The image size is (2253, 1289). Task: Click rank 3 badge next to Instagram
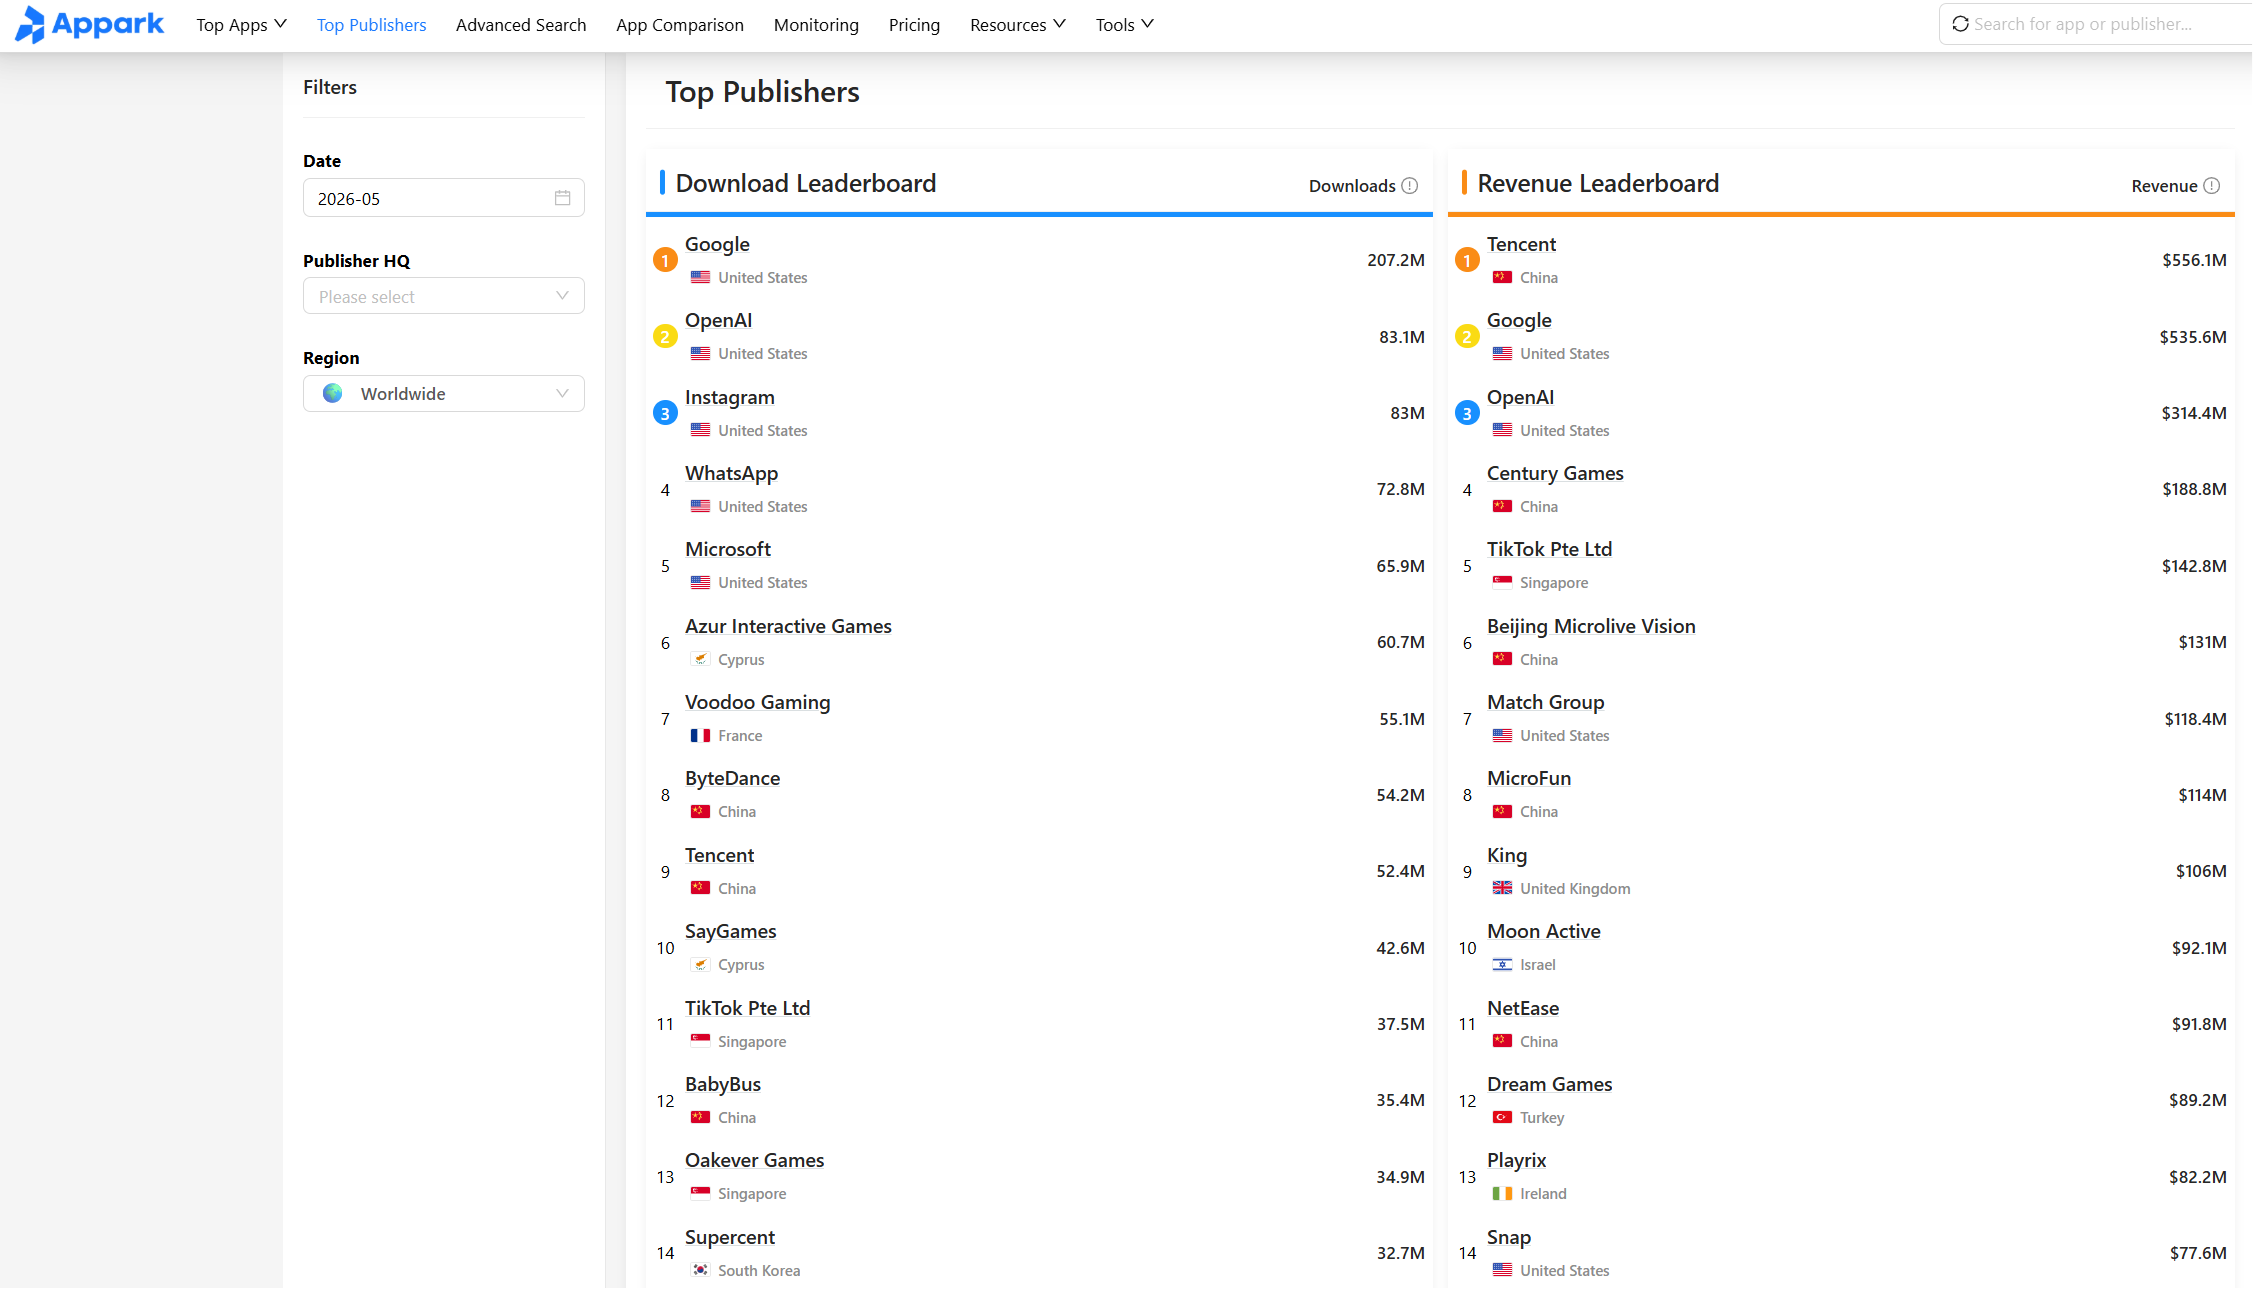[665, 413]
